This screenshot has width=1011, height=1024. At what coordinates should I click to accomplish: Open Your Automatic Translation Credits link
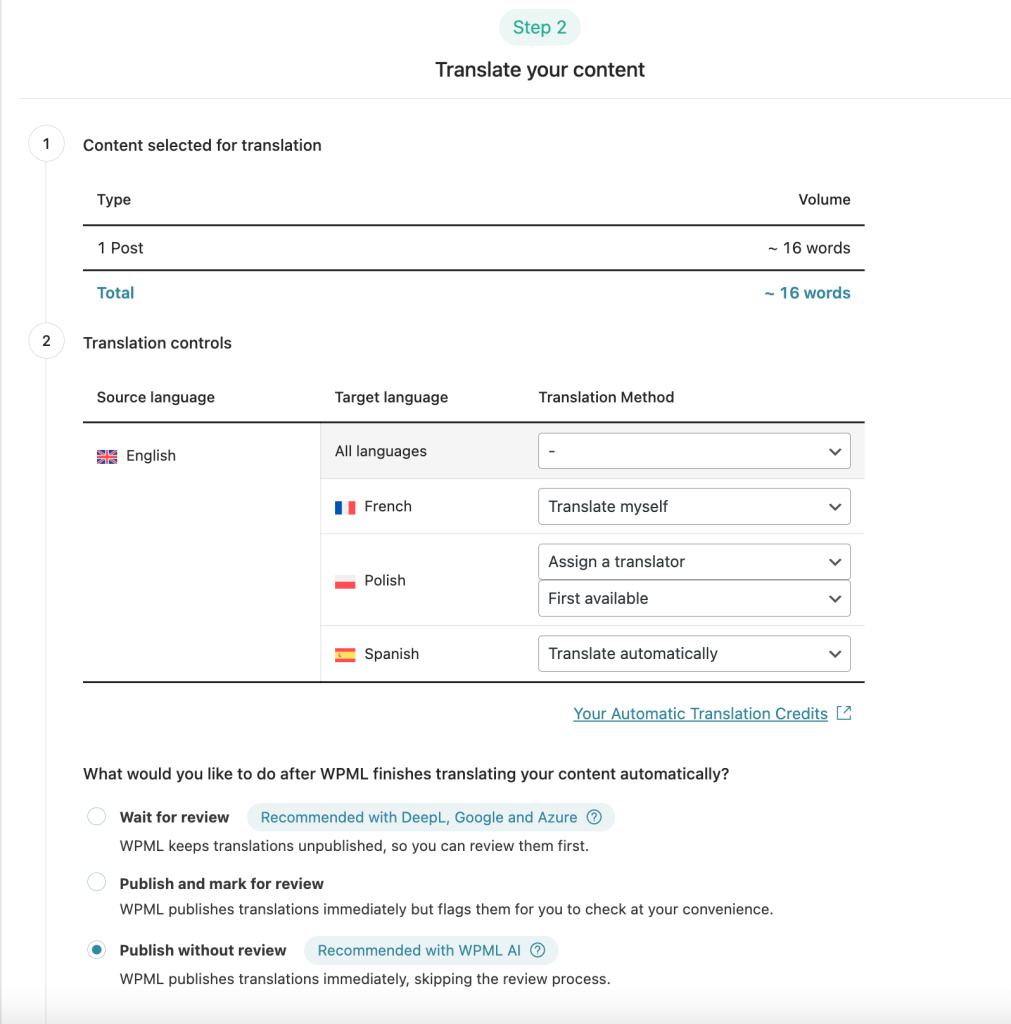pos(700,714)
